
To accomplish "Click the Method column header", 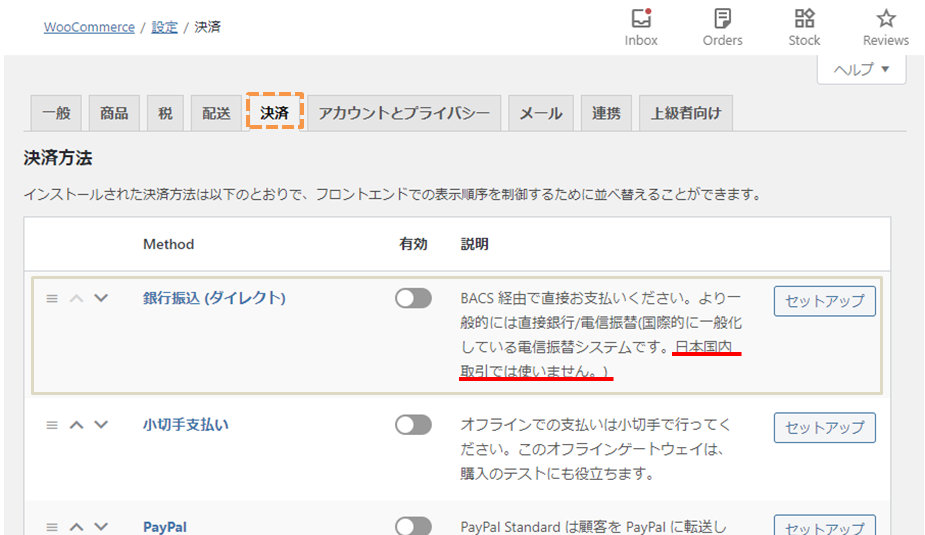I will (168, 244).
